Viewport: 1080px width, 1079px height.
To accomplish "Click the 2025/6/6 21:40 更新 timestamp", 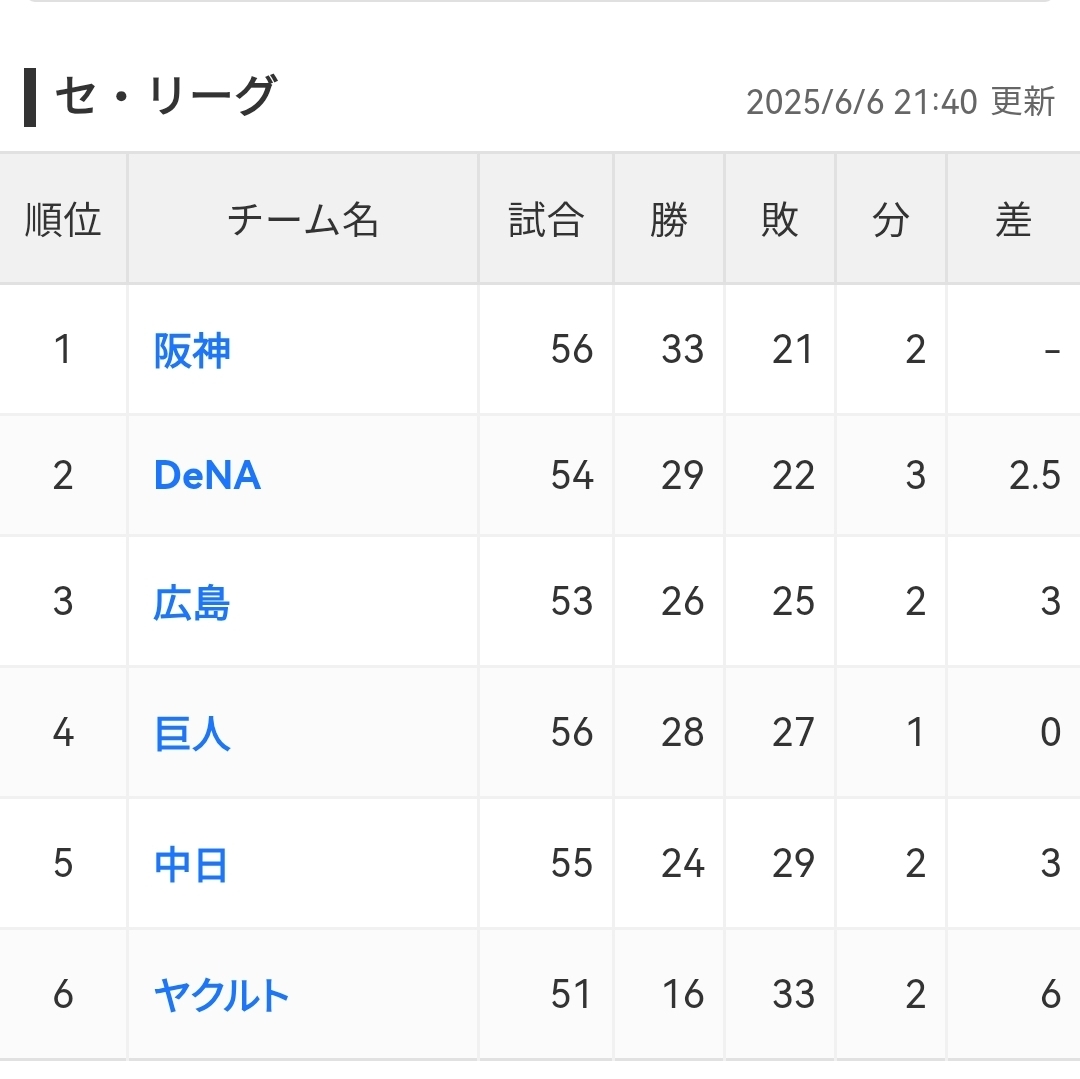I will pyautogui.click(x=900, y=102).
